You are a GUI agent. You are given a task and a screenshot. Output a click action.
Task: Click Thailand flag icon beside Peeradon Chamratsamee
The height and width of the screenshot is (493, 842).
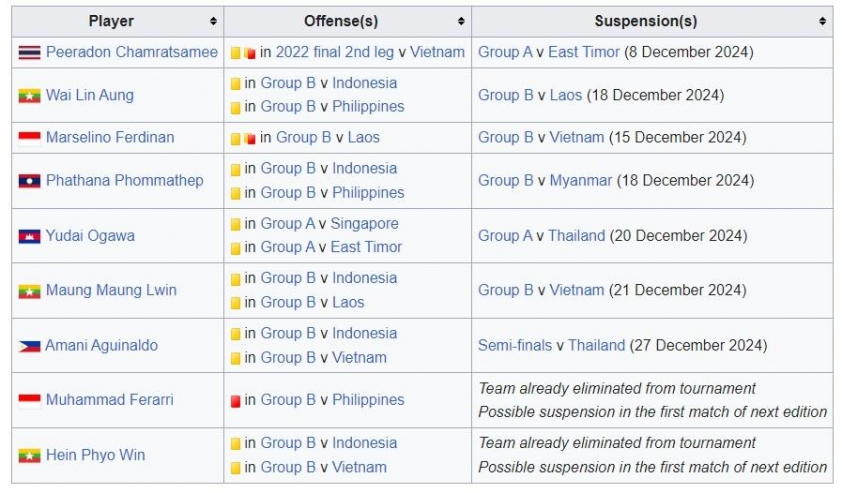(x=30, y=53)
